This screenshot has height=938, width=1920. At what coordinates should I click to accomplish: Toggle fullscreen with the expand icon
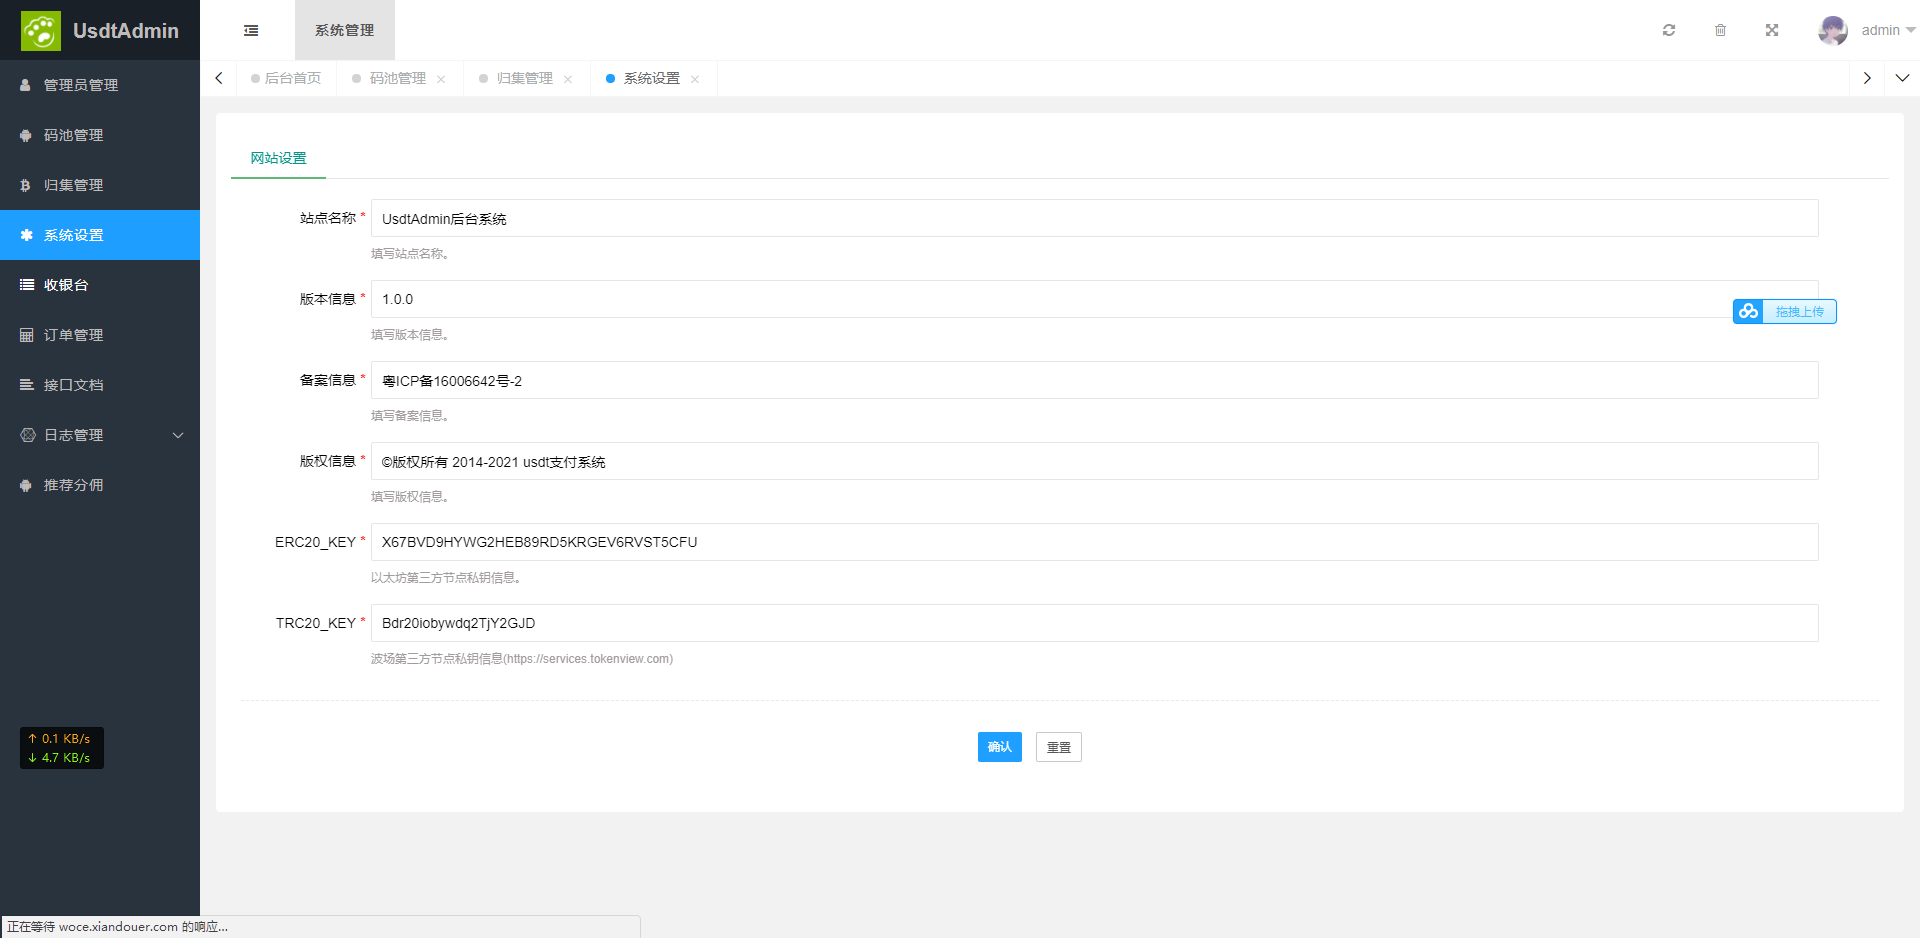pos(1772,30)
